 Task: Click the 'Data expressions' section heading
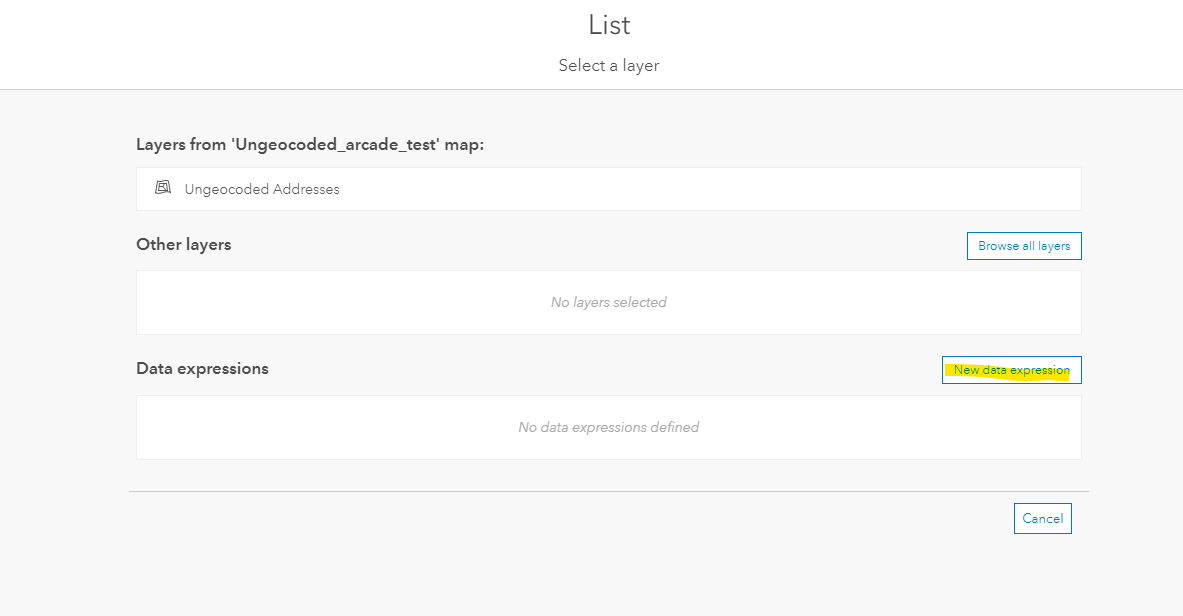tap(202, 368)
